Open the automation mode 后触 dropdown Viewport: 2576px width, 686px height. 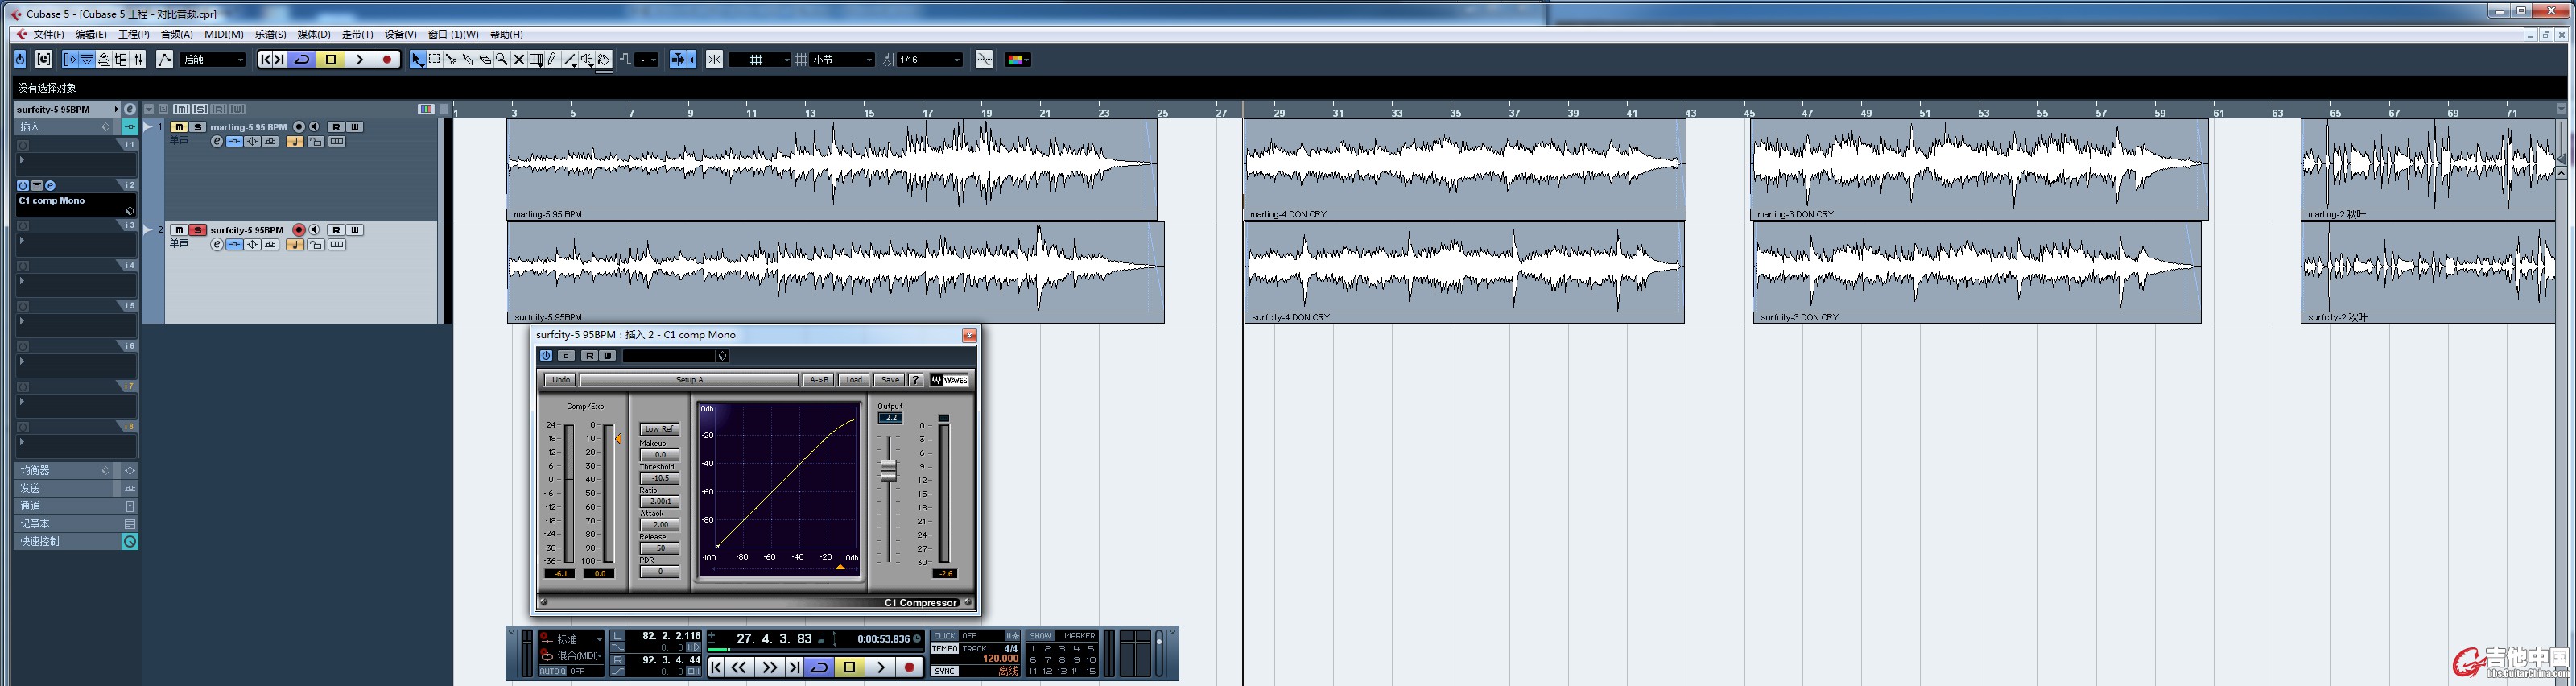(x=213, y=60)
